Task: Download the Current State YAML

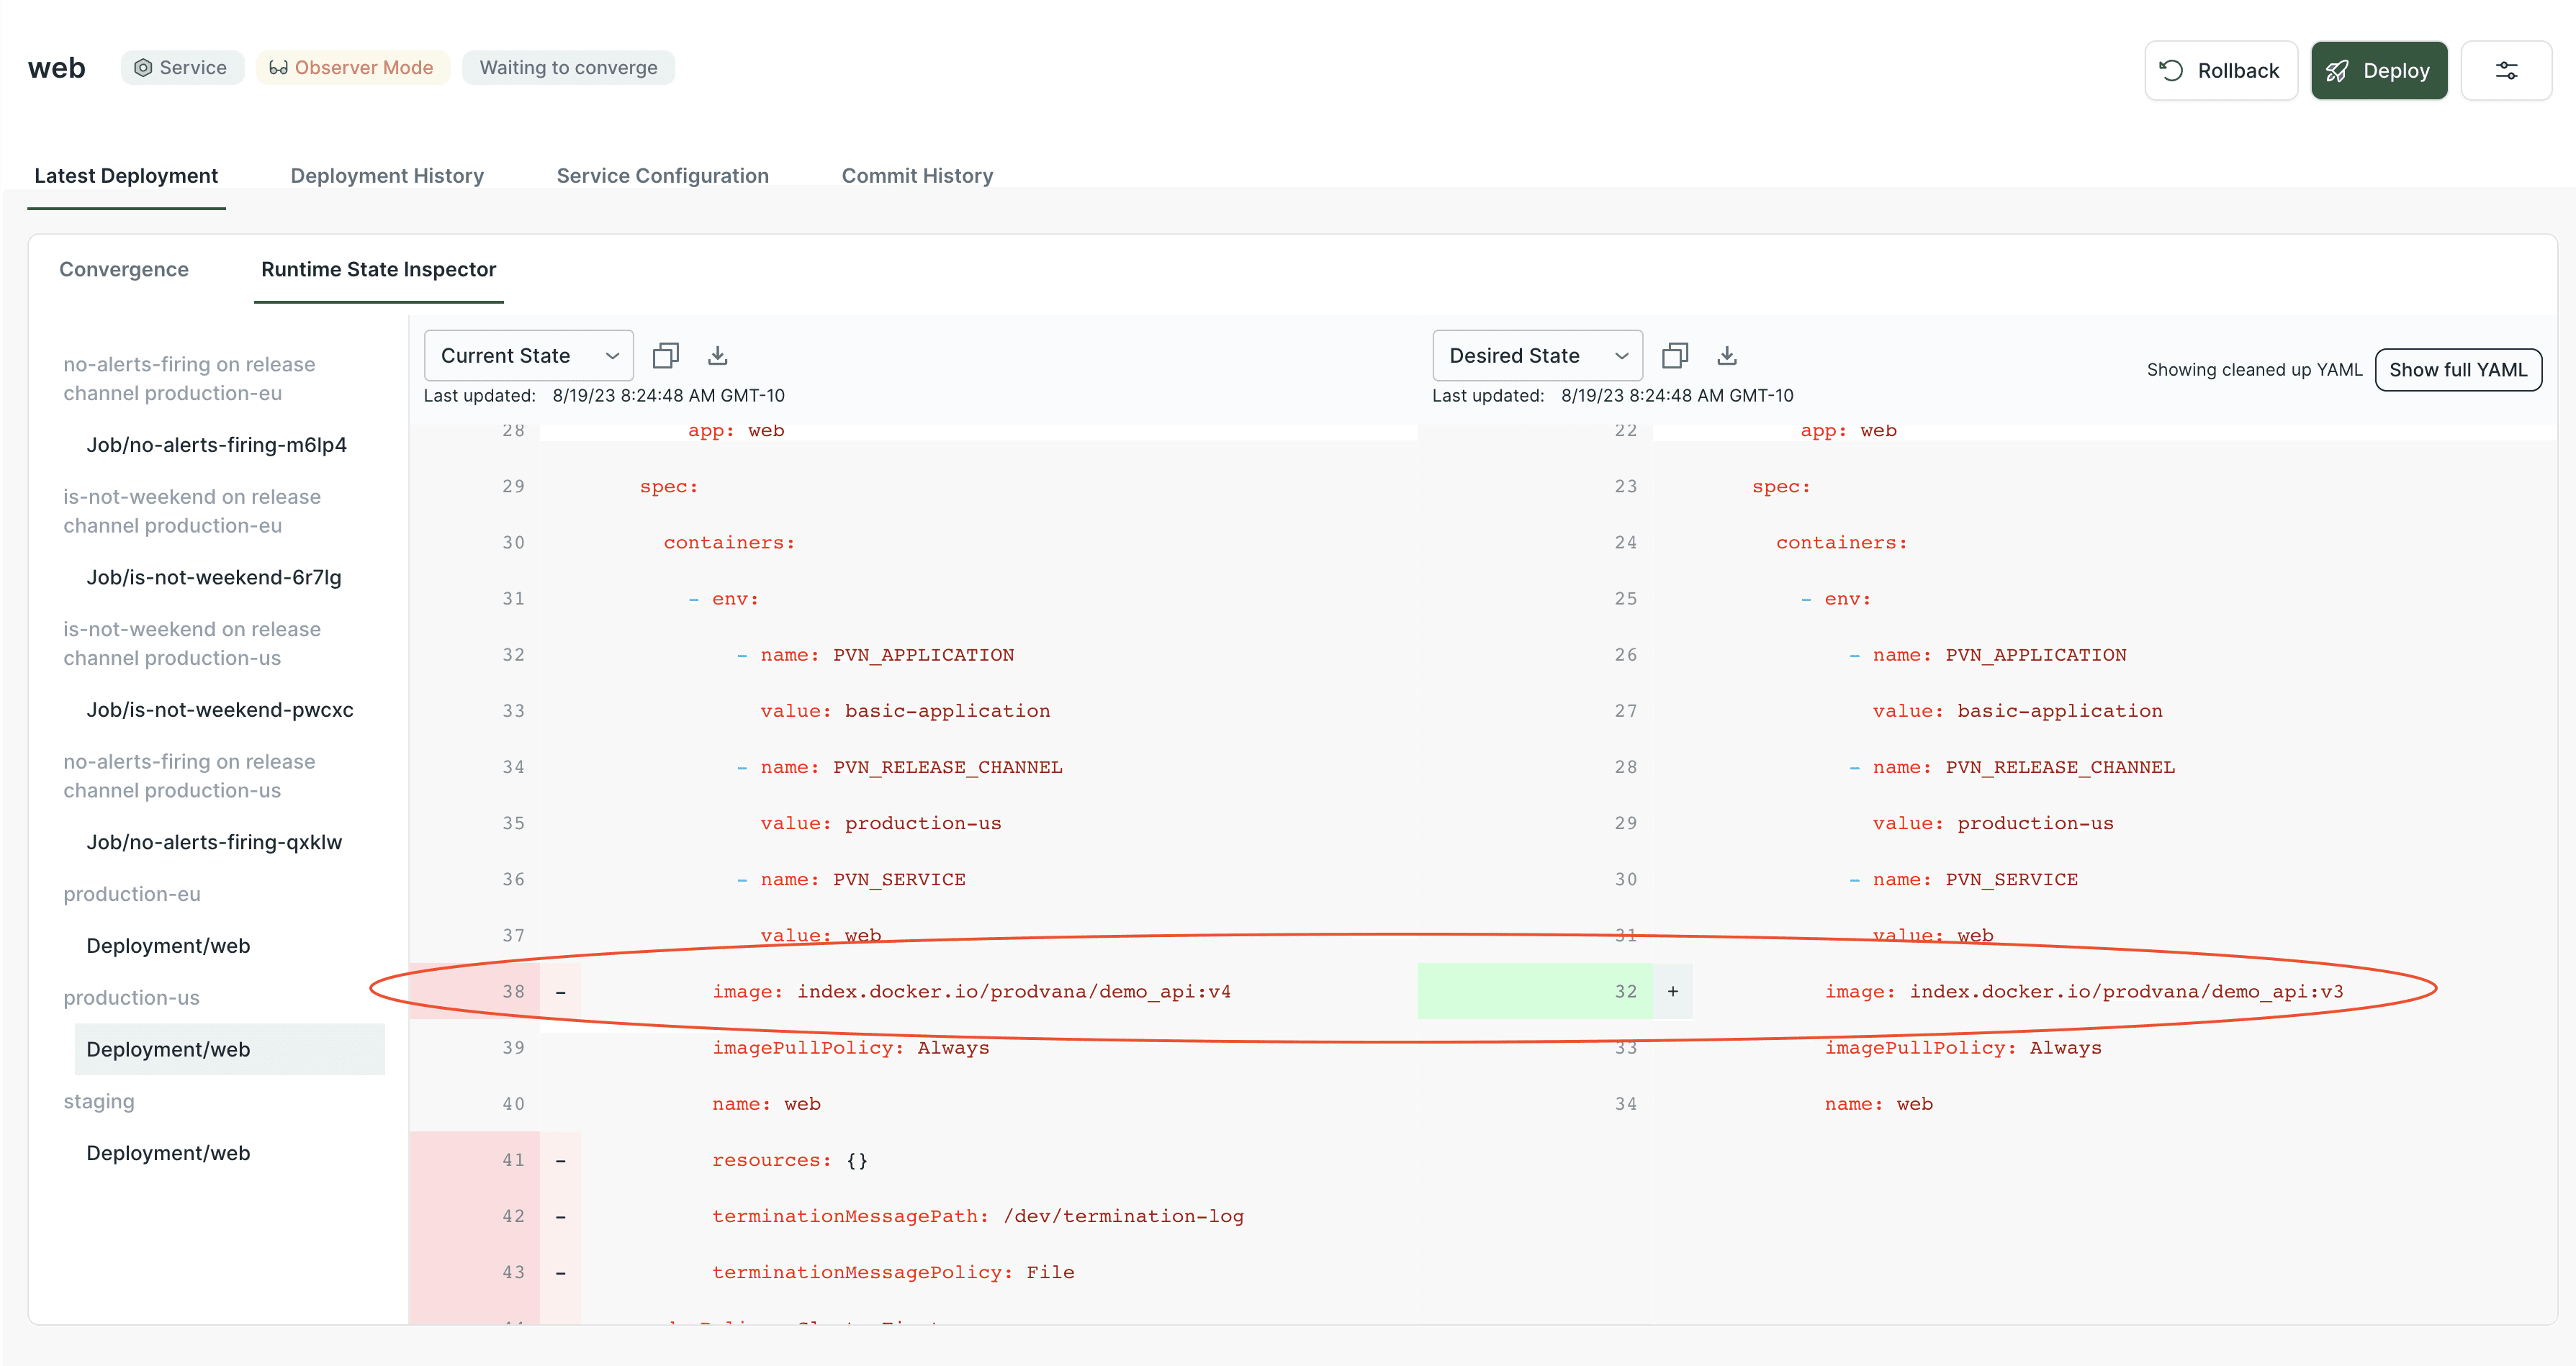Action: coord(717,355)
